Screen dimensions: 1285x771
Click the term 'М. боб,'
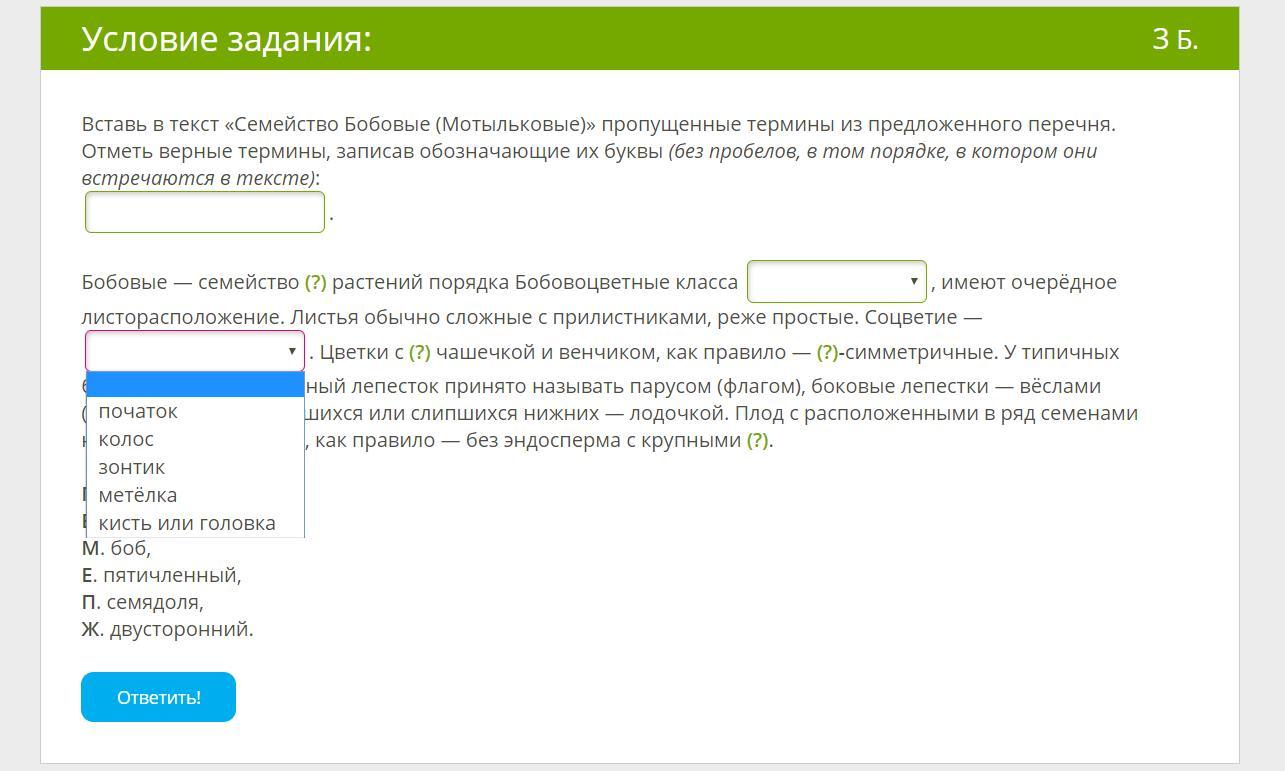[x=116, y=548]
